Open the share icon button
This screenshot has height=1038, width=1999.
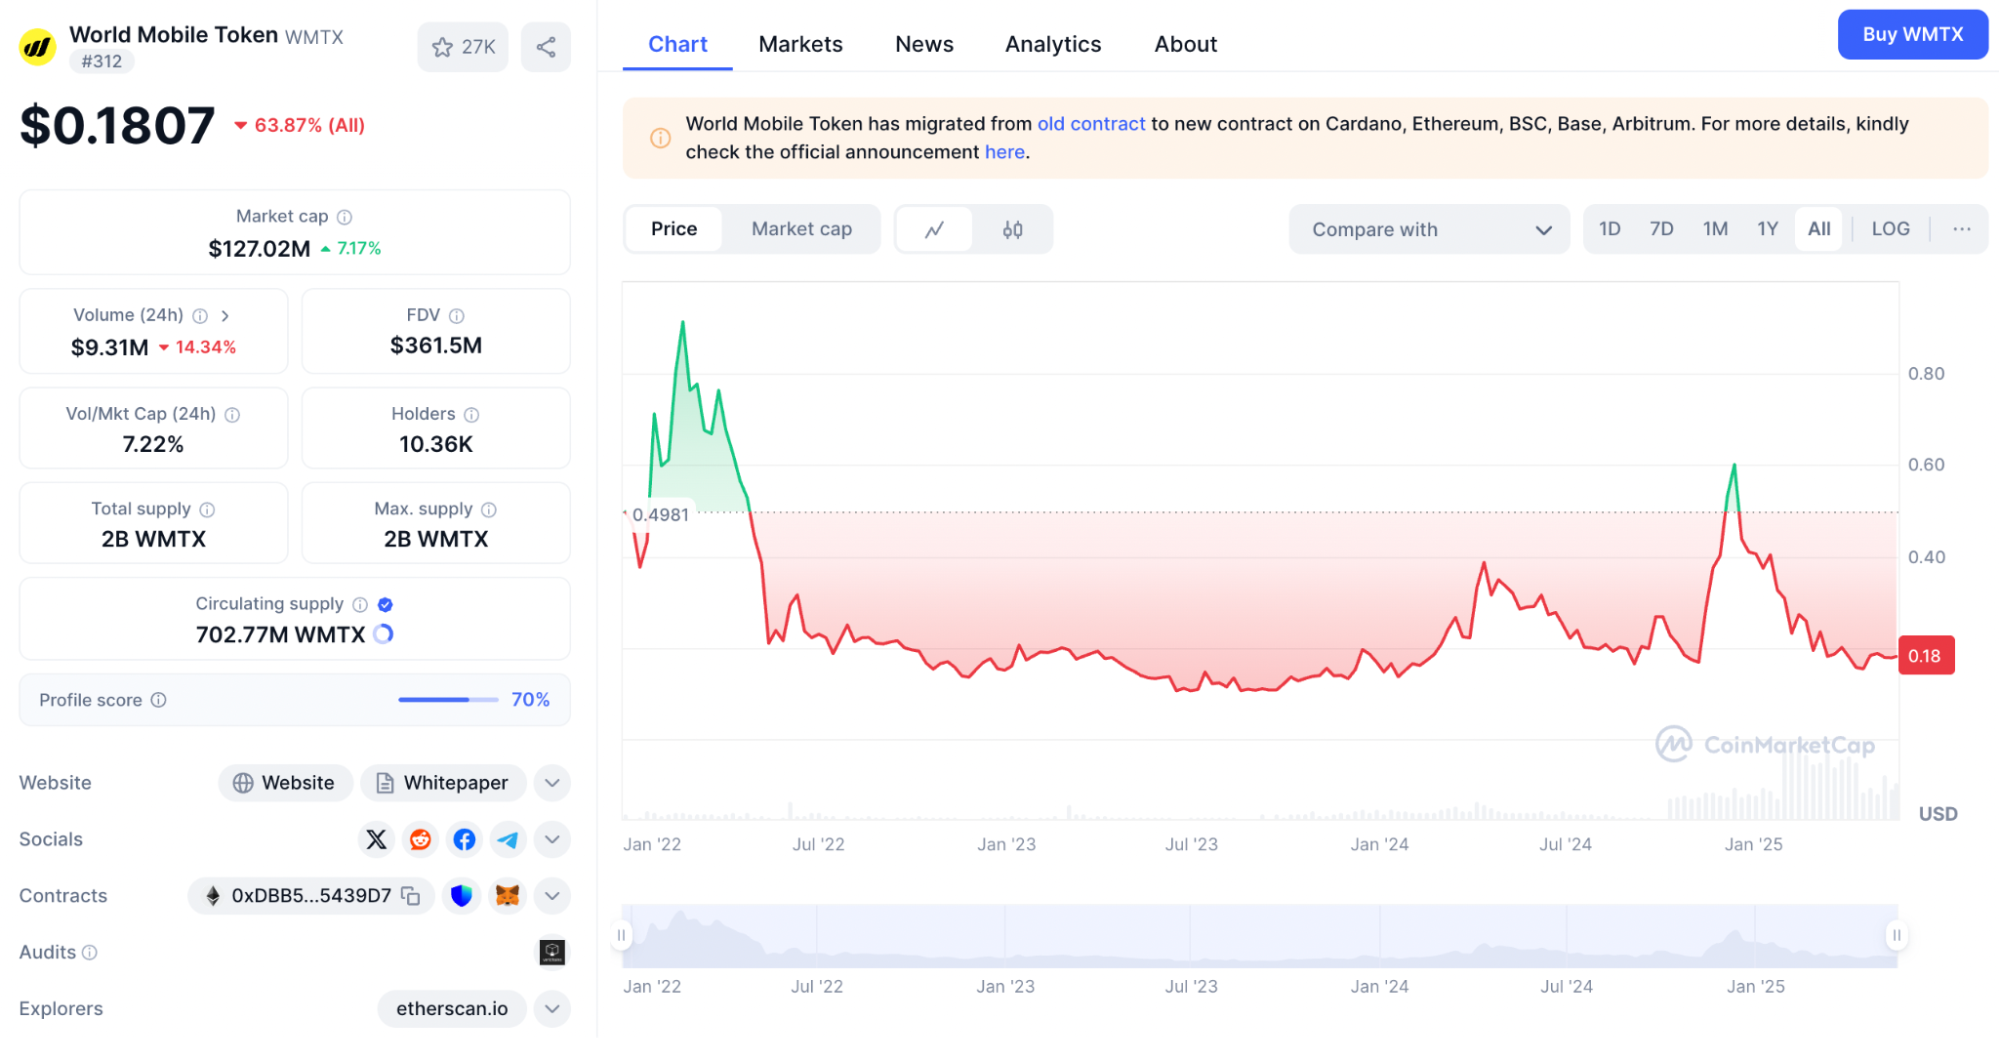pyautogui.click(x=546, y=47)
